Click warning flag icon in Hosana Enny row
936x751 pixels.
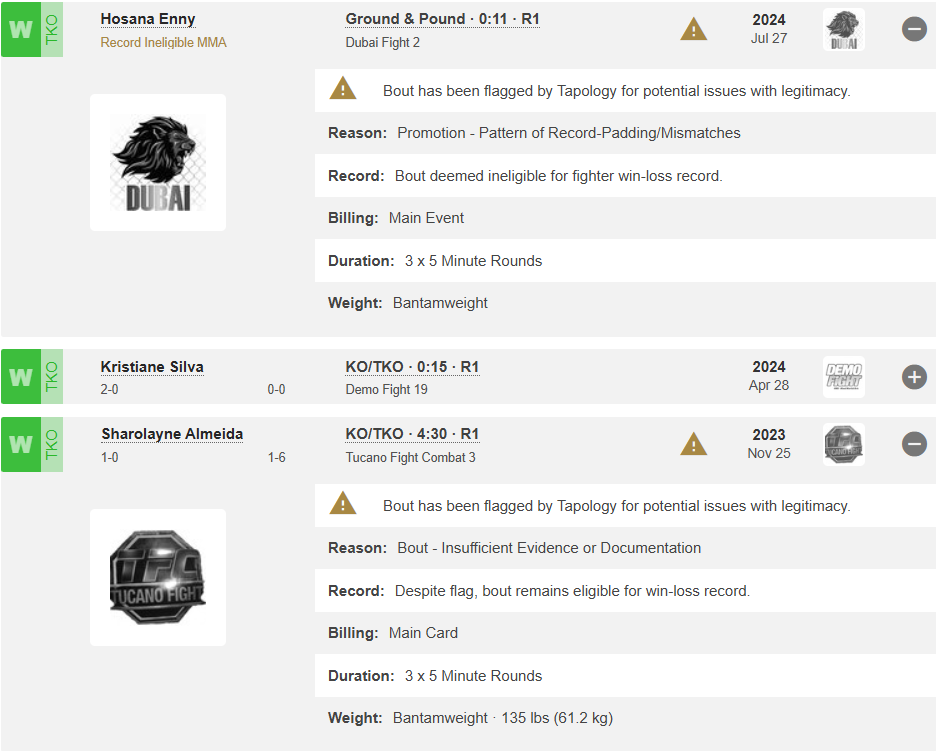pos(694,29)
